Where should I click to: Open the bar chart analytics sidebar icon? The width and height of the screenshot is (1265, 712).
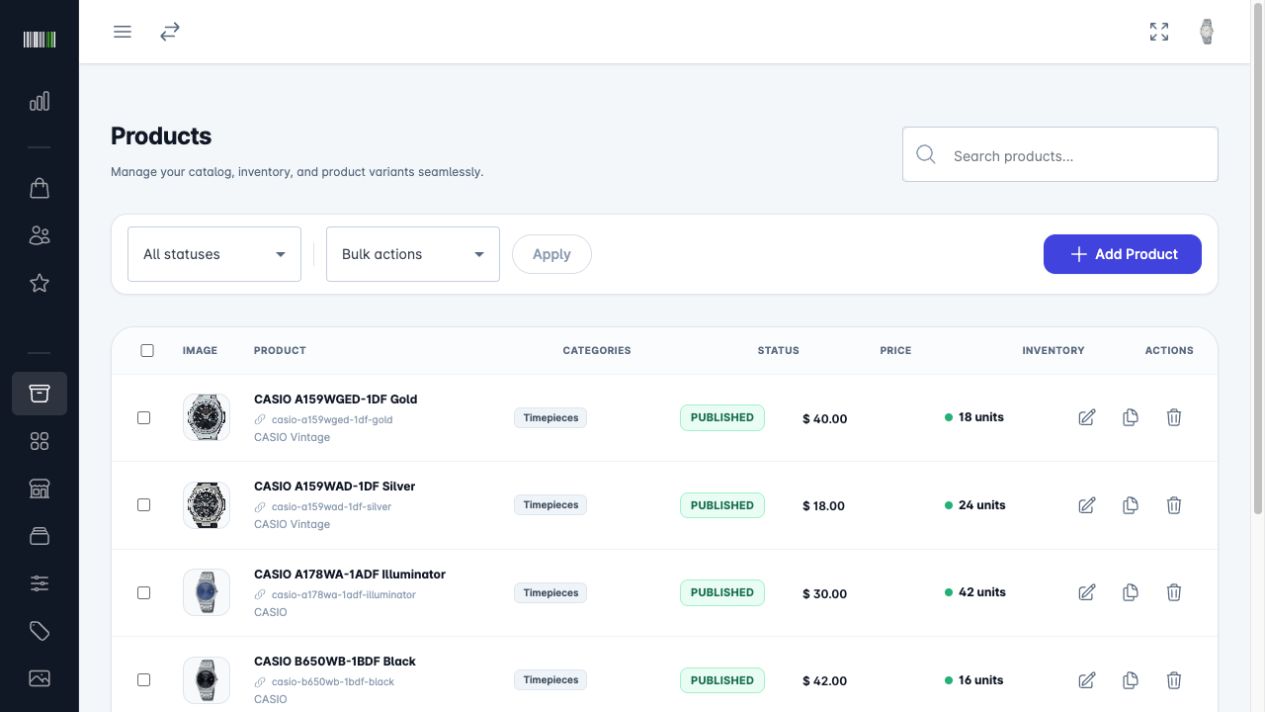point(39,101)
